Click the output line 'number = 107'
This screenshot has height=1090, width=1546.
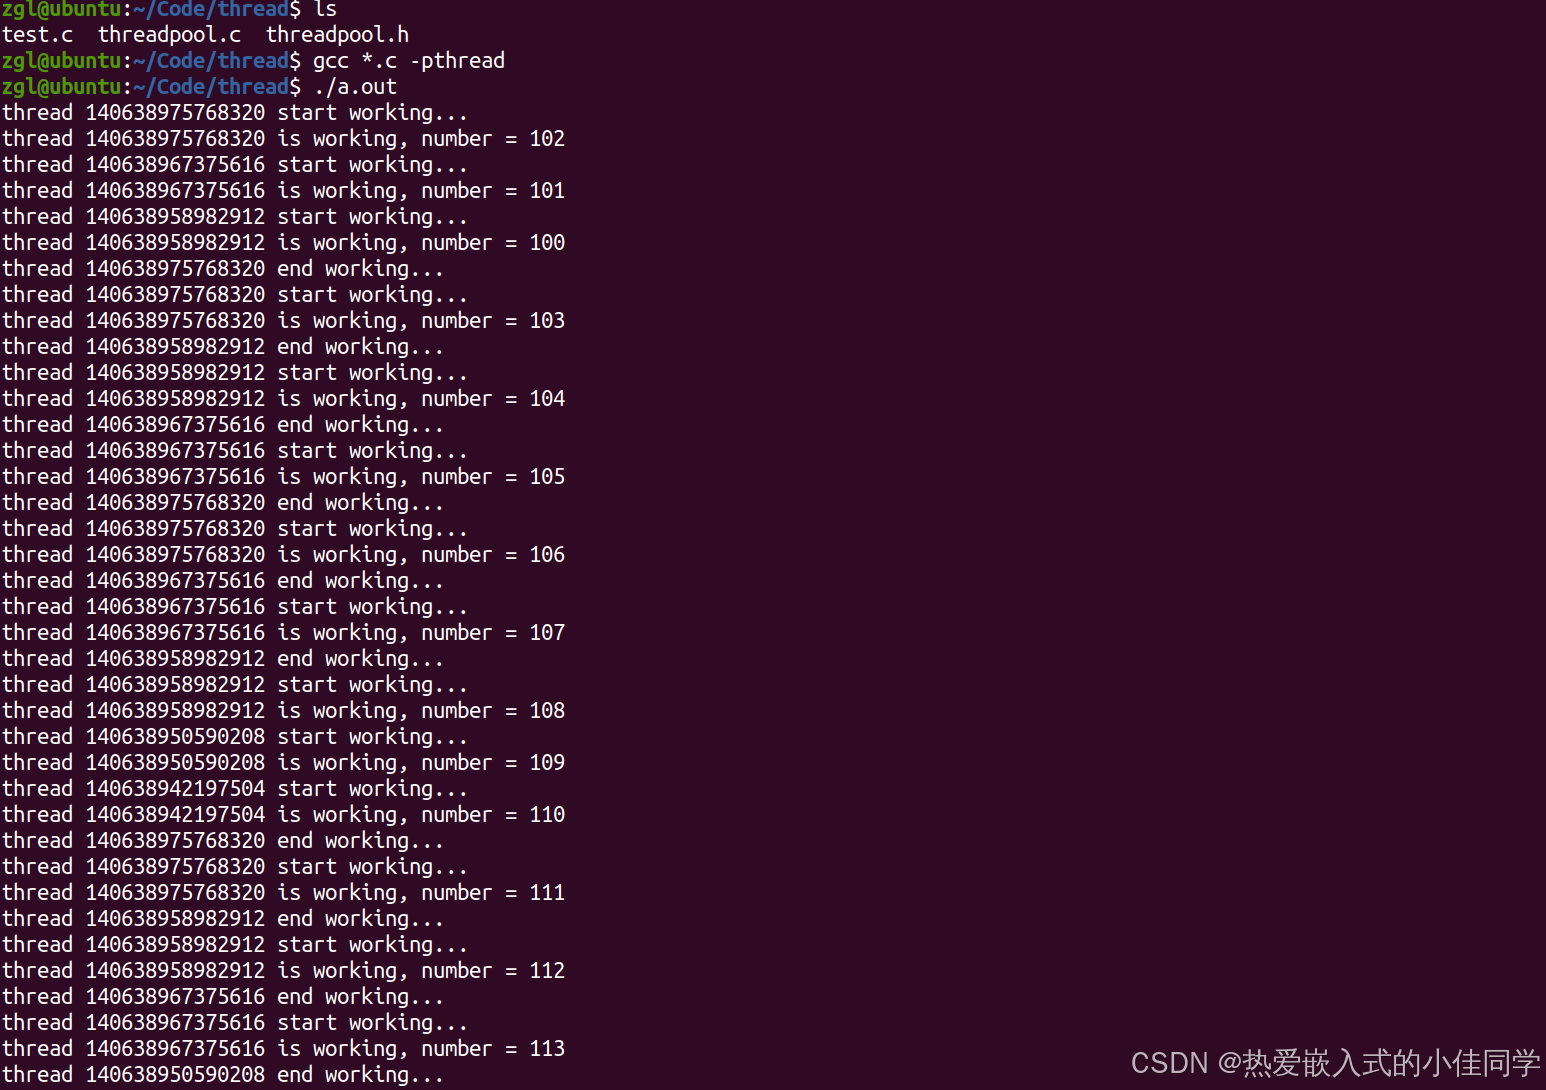coord(283,633)
